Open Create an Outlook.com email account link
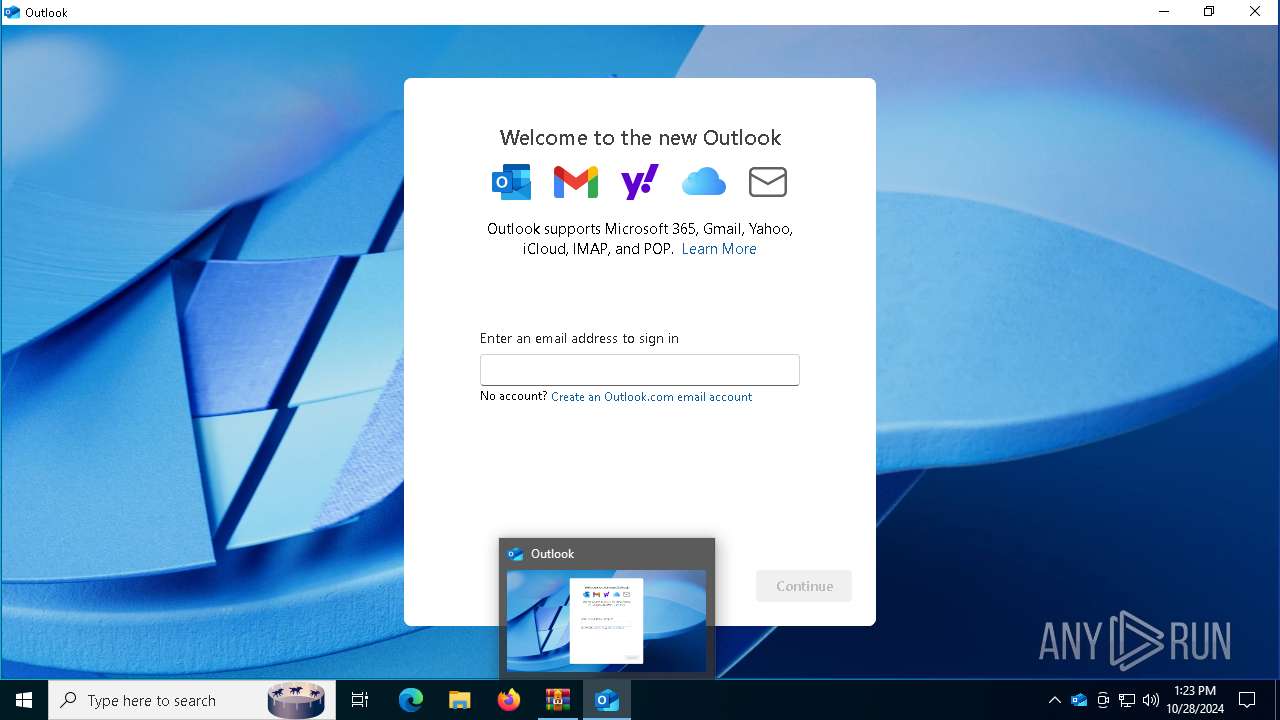Image resolution: width=1280 pixels, height=720 pixels. 651,397
